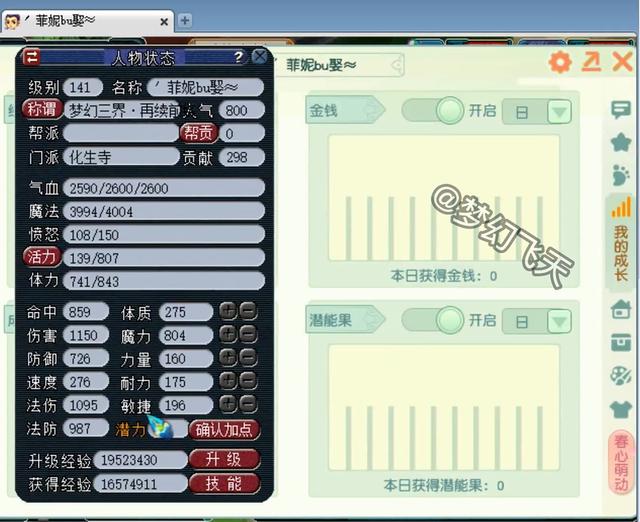This screenshot has width=640, height=522.
Task: Toggle the 潜能果 tracking switch
Action: click(434, 320)
